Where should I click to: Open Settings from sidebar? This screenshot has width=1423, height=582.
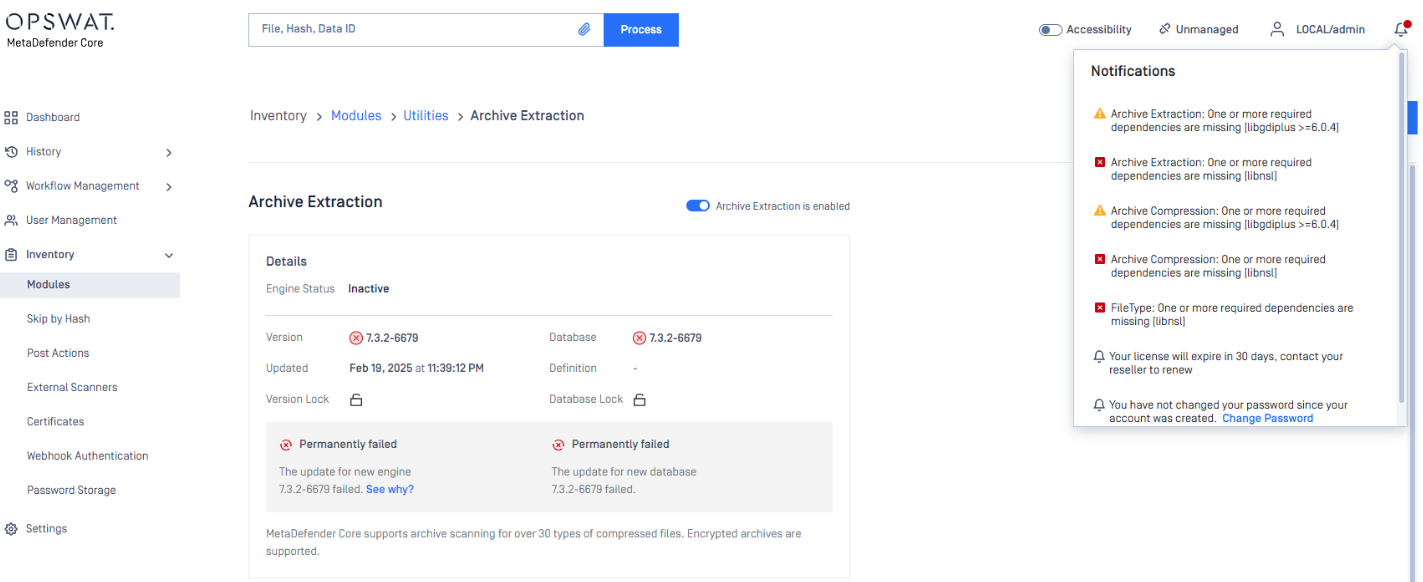pyautogui.click(x=46, y=529)
